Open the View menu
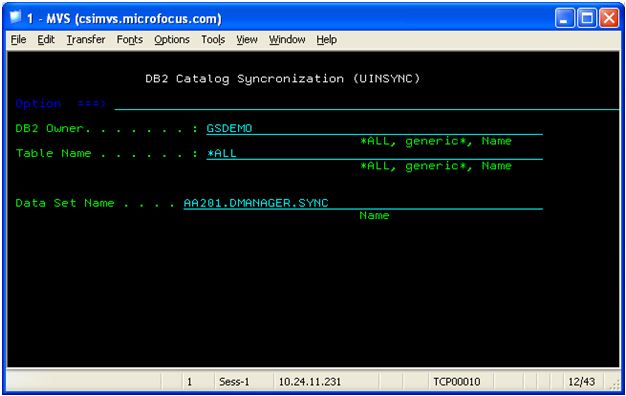626x396 pixels. tap(247, 40)
